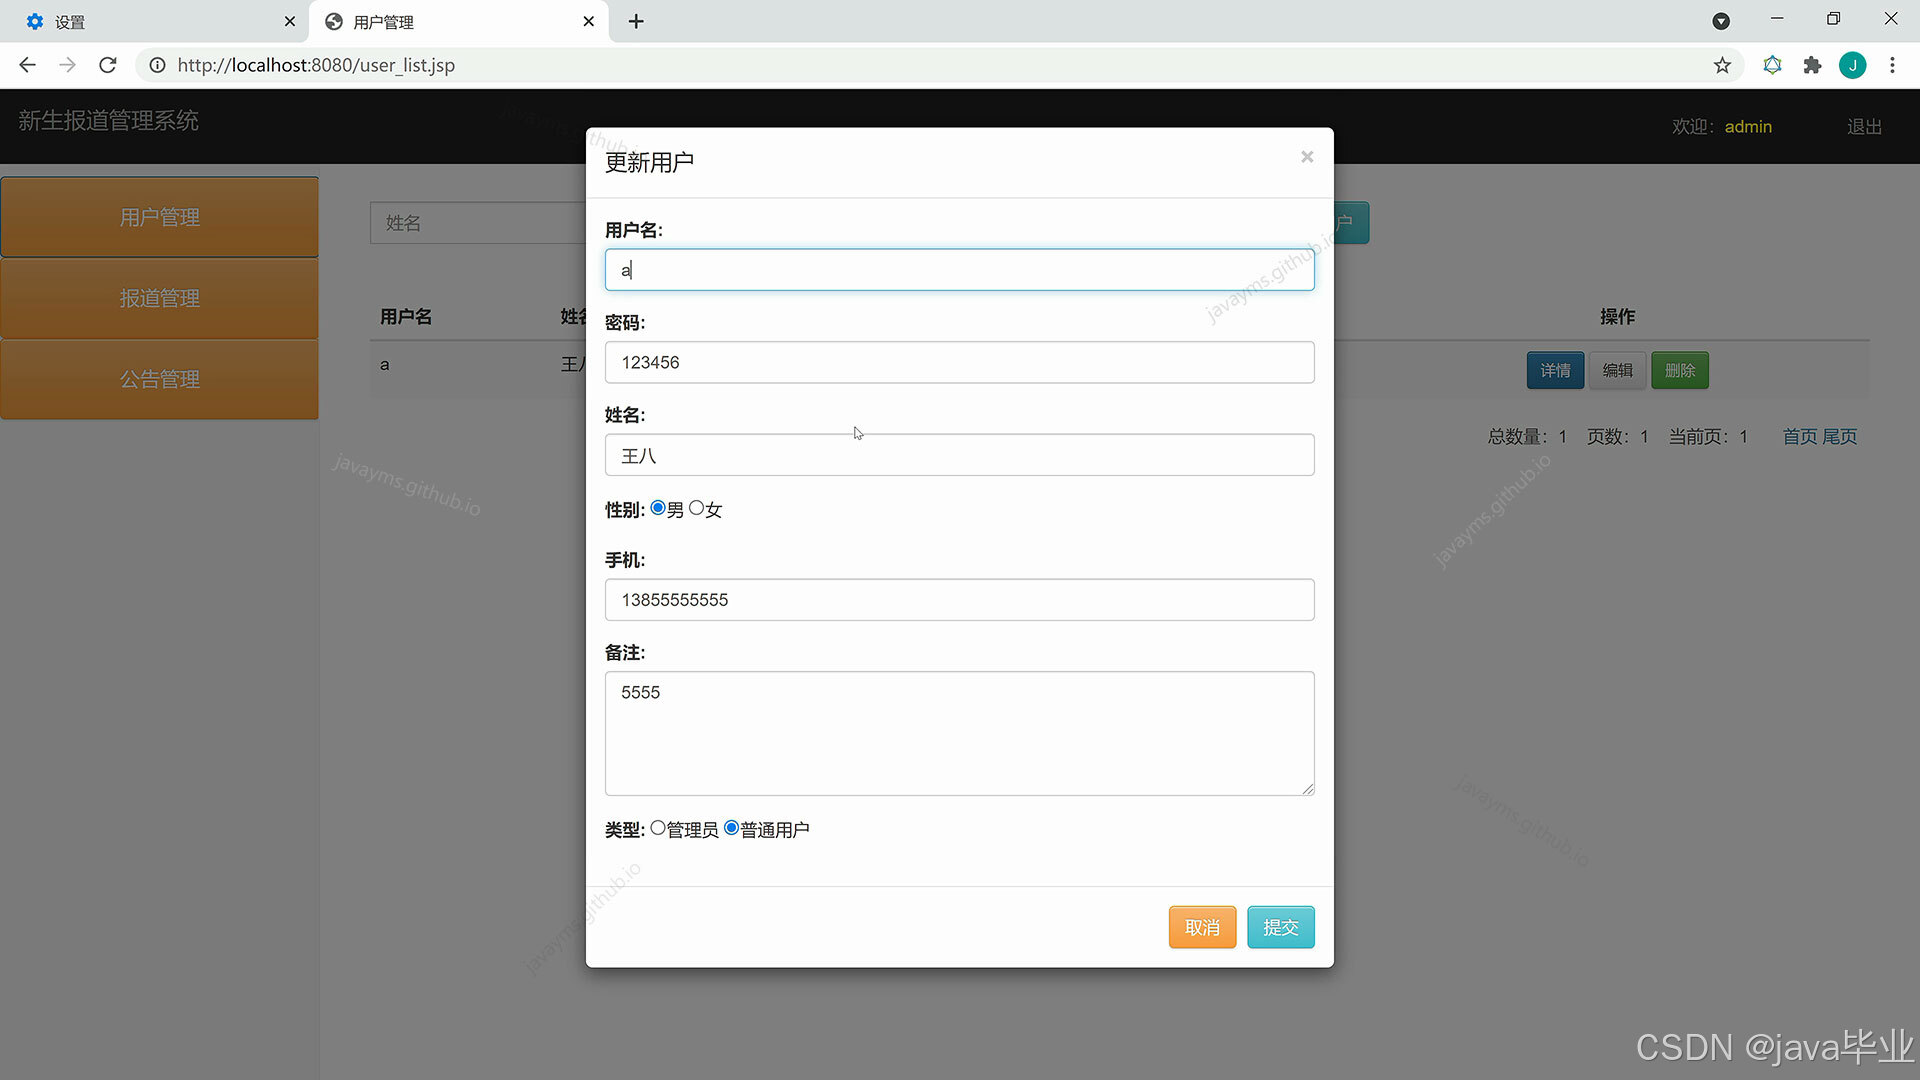Select the 管理员 type radio button

tap(658, 828)
